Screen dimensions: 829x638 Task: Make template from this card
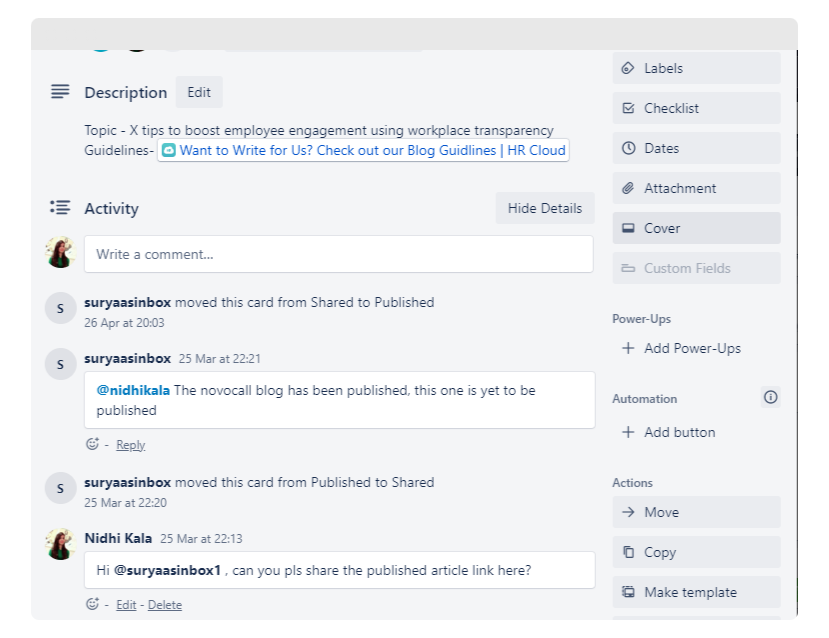696,592
